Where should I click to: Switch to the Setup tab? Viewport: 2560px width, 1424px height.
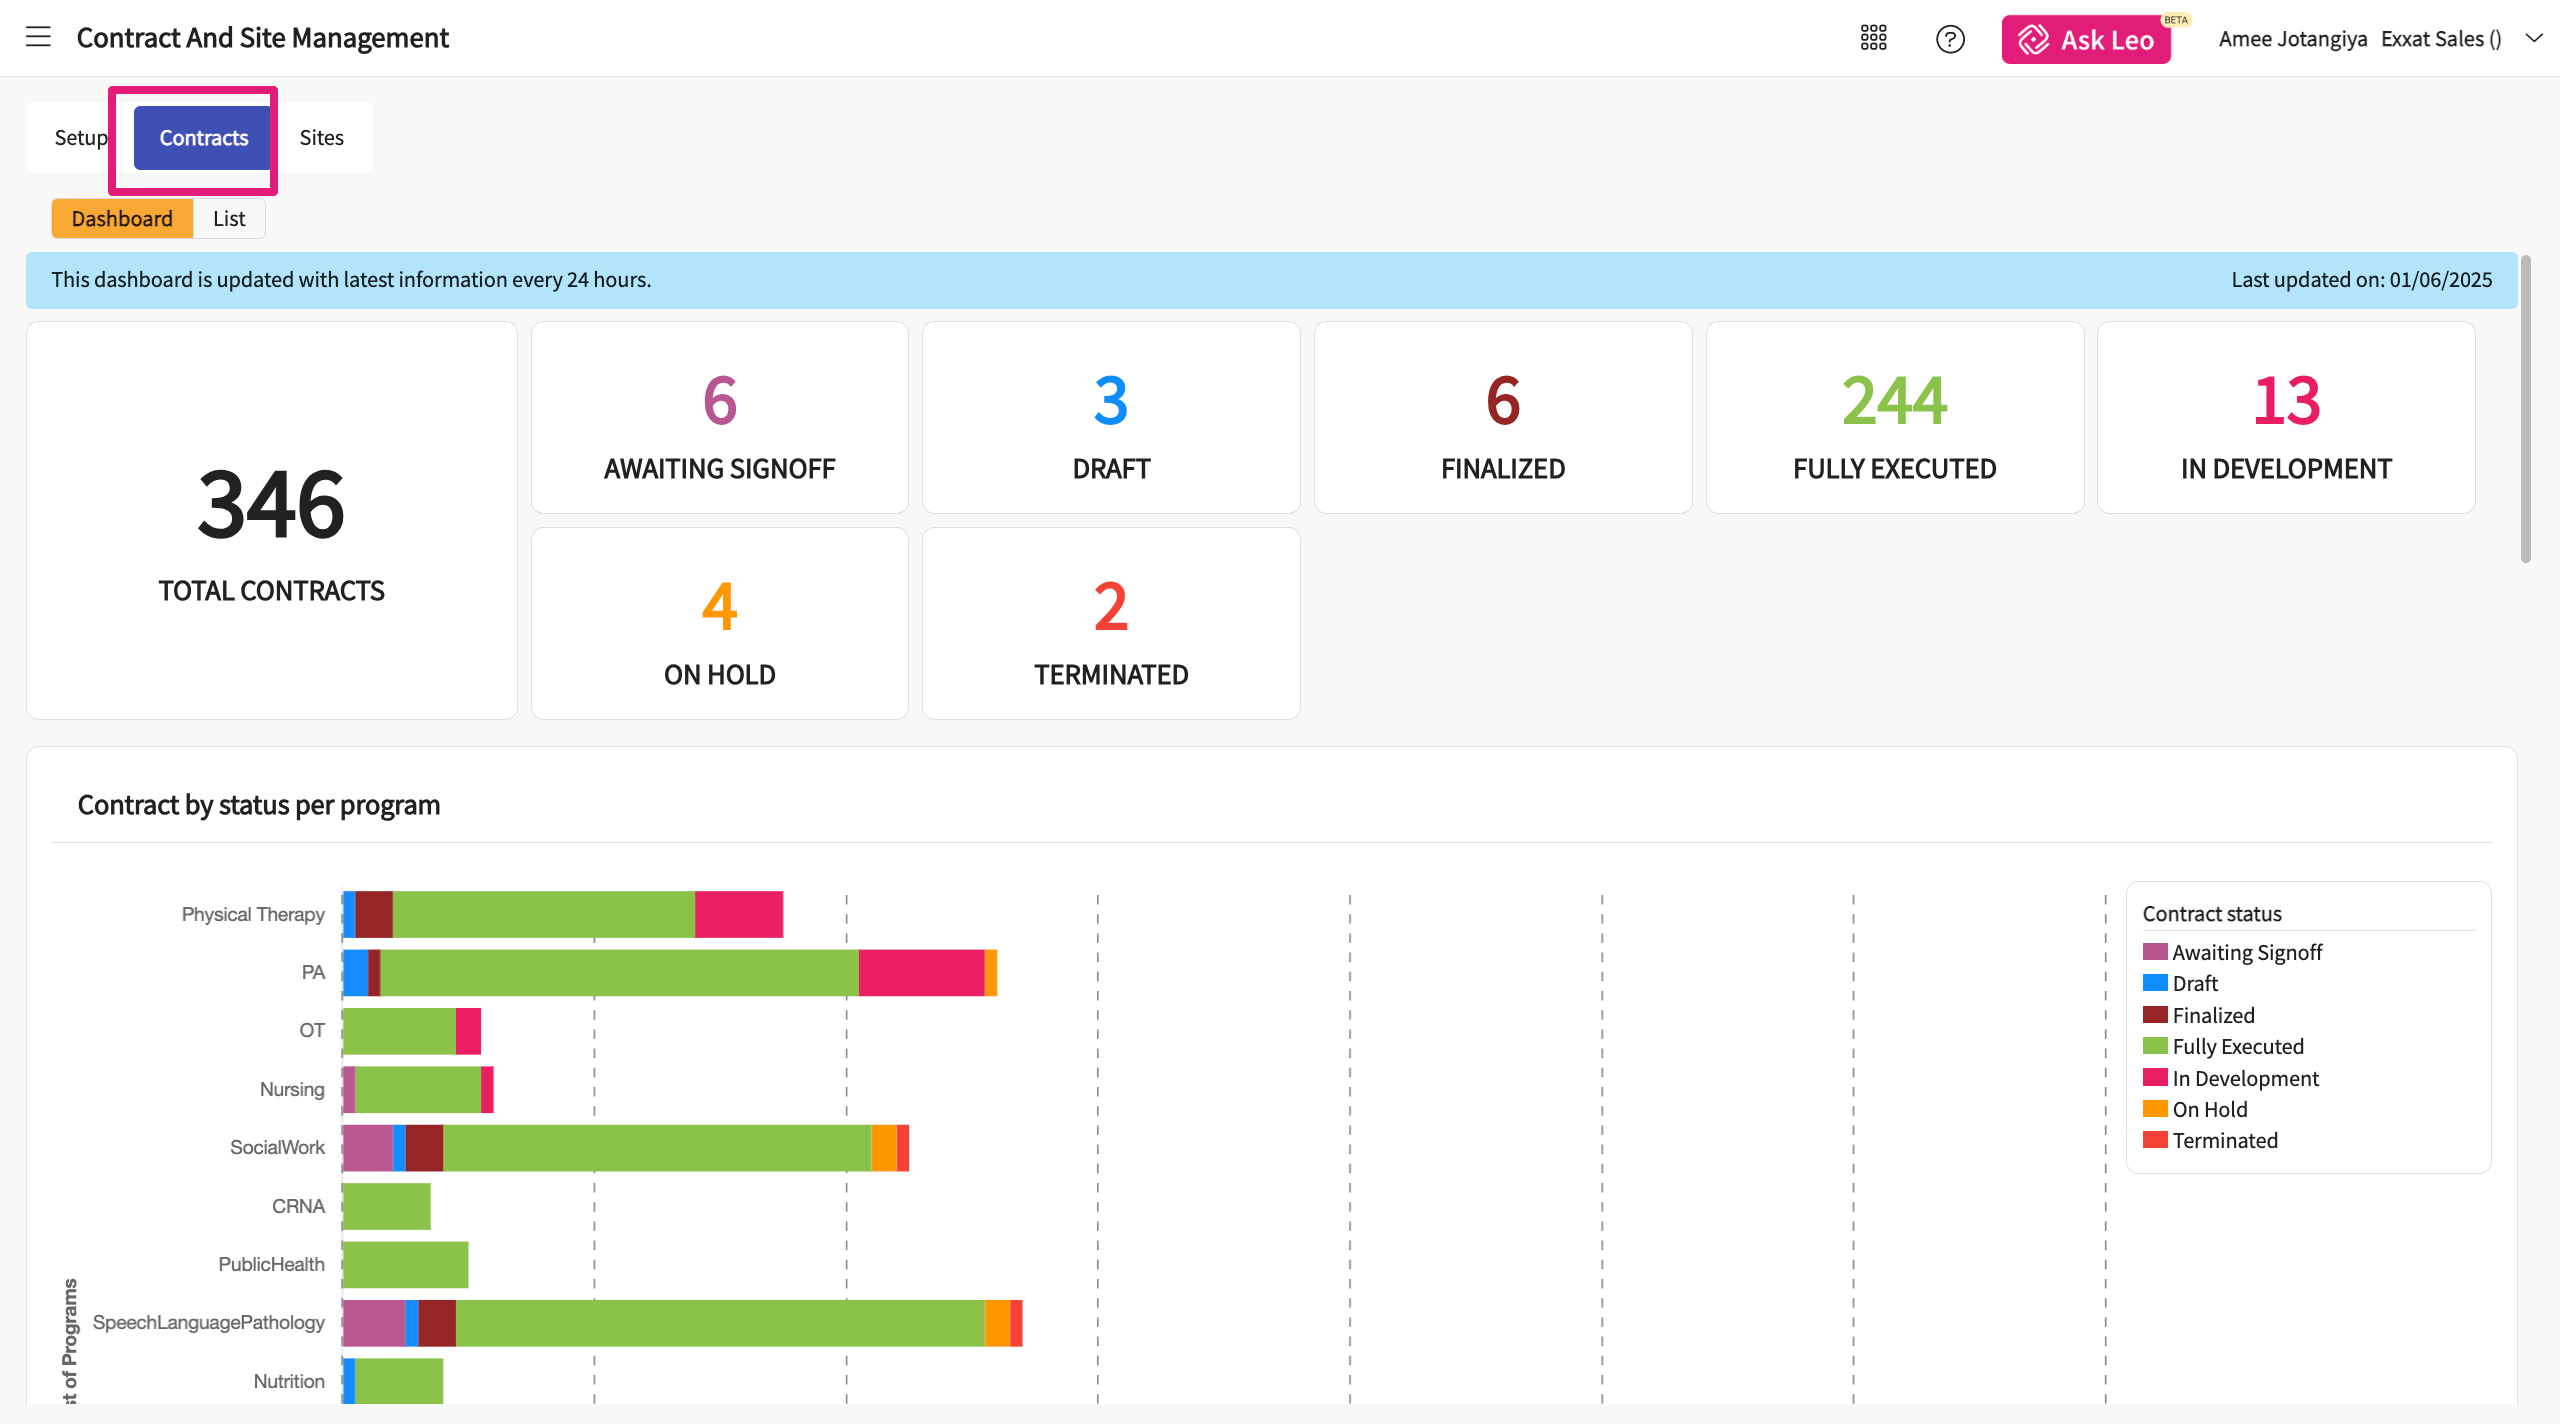[80, 137]
